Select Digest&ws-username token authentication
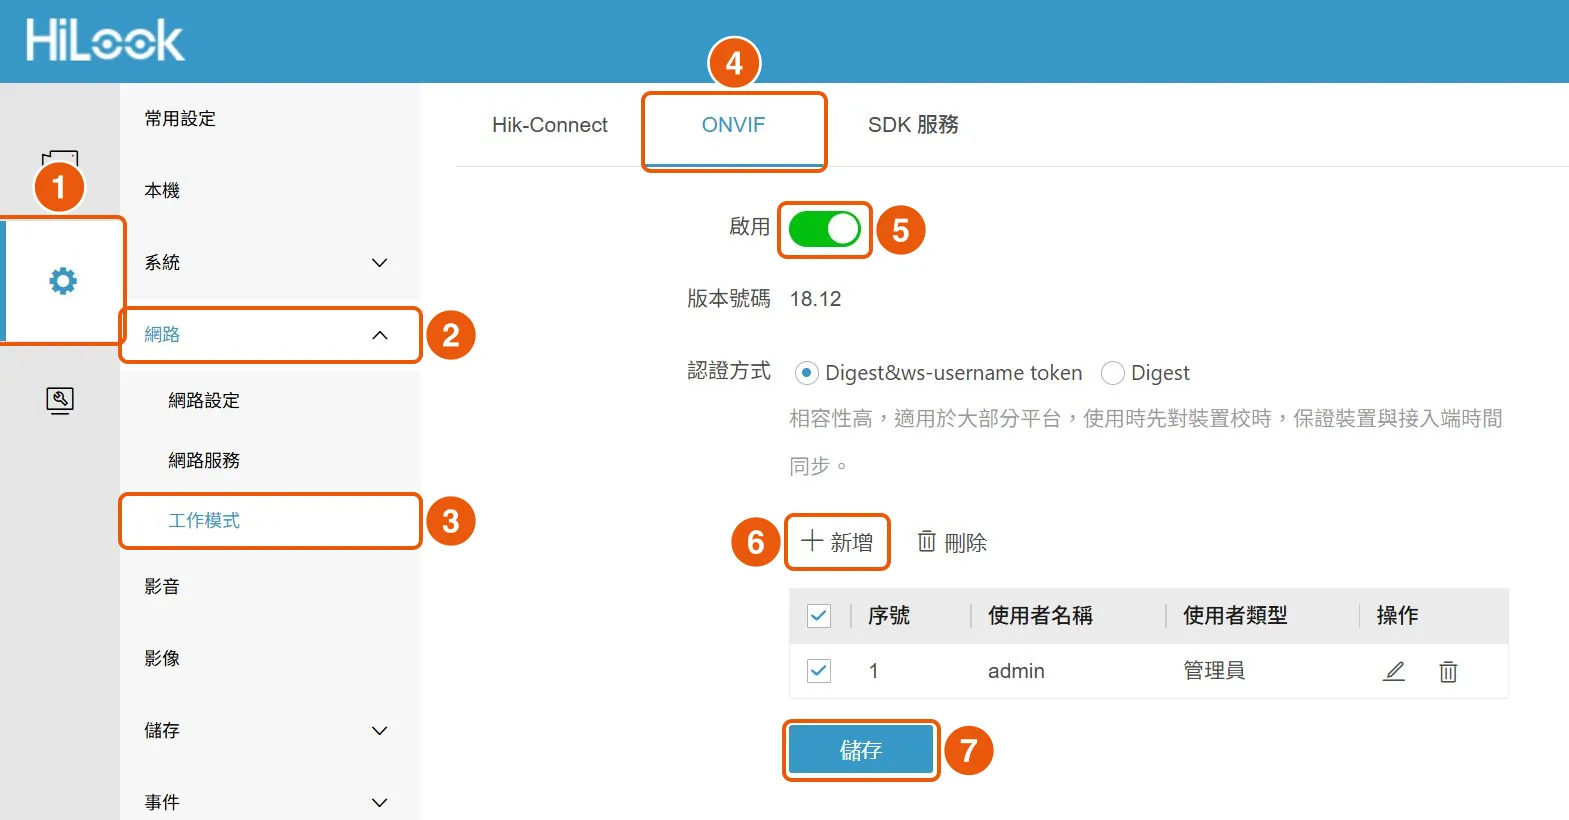The height and width of the screenshot is (820, 1569). [x=807, y=373]
